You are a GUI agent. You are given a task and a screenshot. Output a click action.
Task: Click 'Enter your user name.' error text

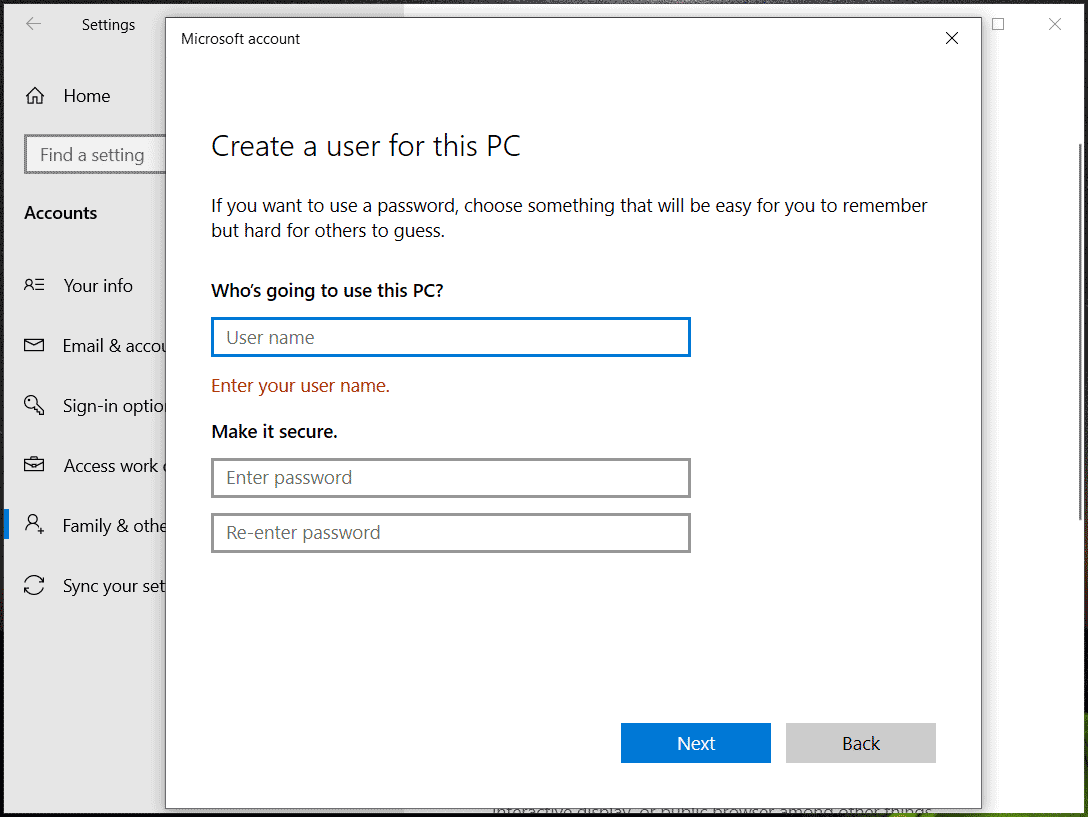300,385
